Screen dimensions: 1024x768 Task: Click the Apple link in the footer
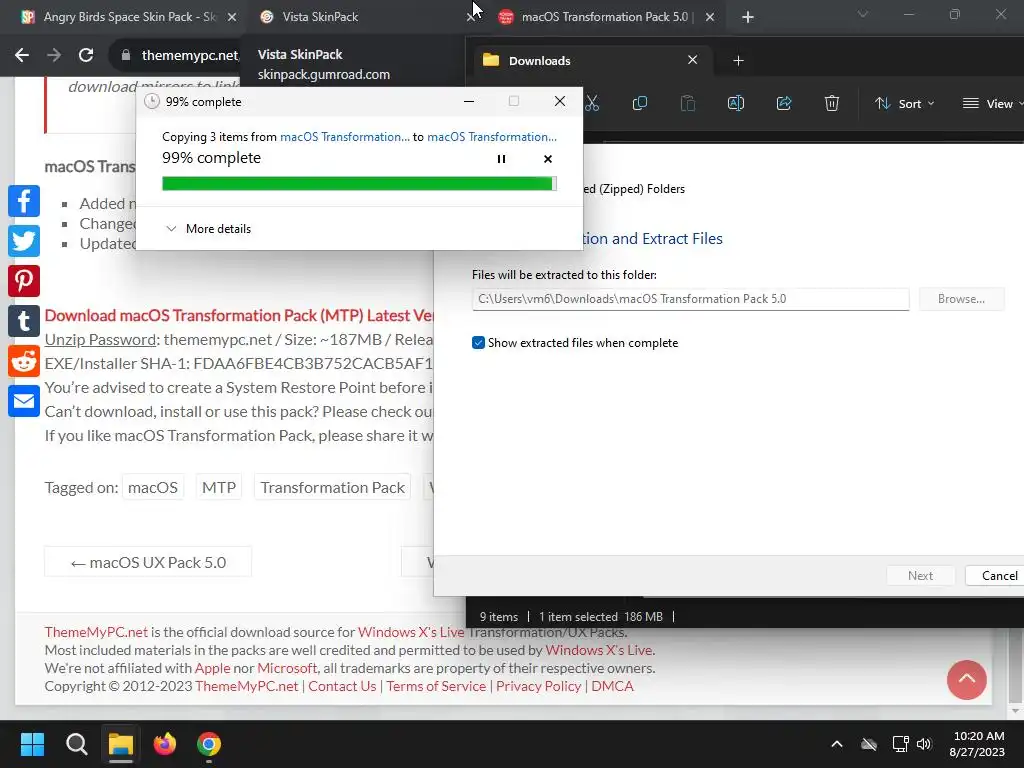coord(212,668)
